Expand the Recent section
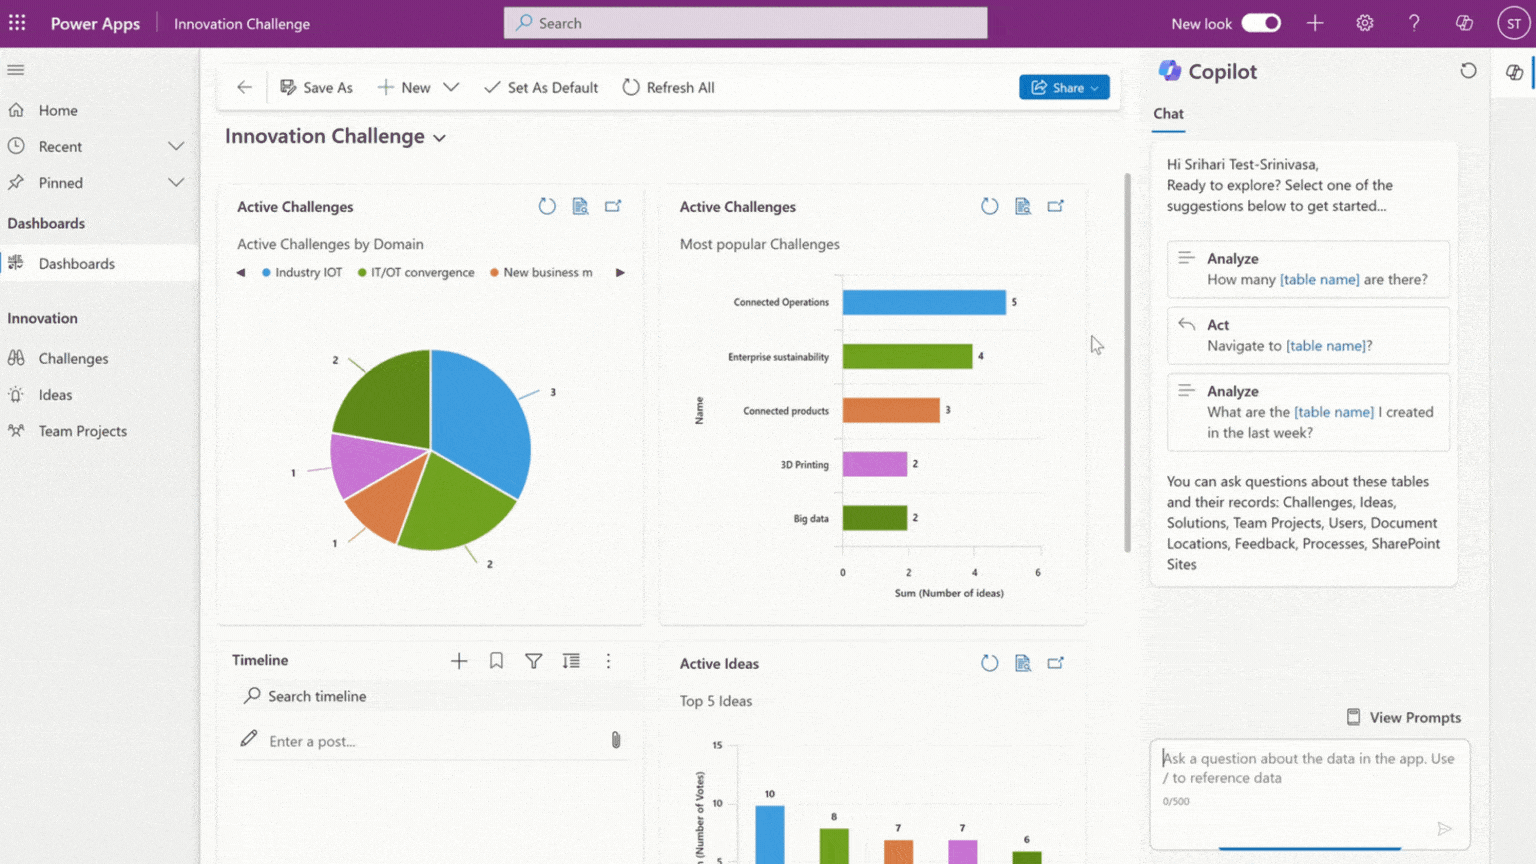This screenshot has width=1536, height=864. pos(176,146)
